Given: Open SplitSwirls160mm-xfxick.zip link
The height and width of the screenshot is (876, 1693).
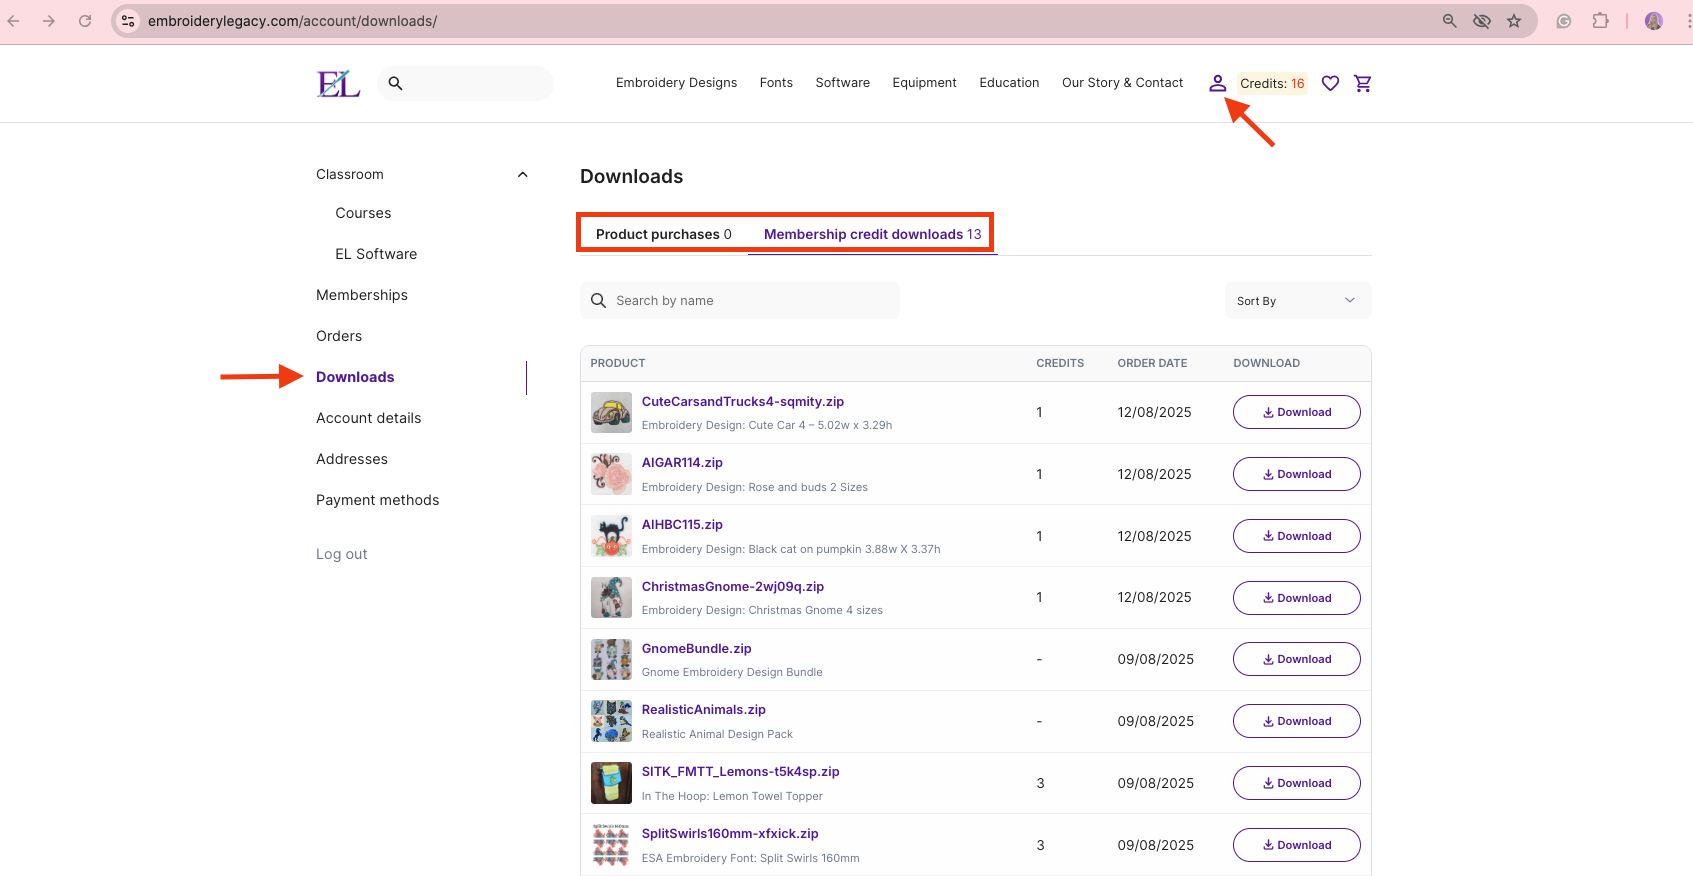Looking at the screenshot, I should (x=730, y=833).
